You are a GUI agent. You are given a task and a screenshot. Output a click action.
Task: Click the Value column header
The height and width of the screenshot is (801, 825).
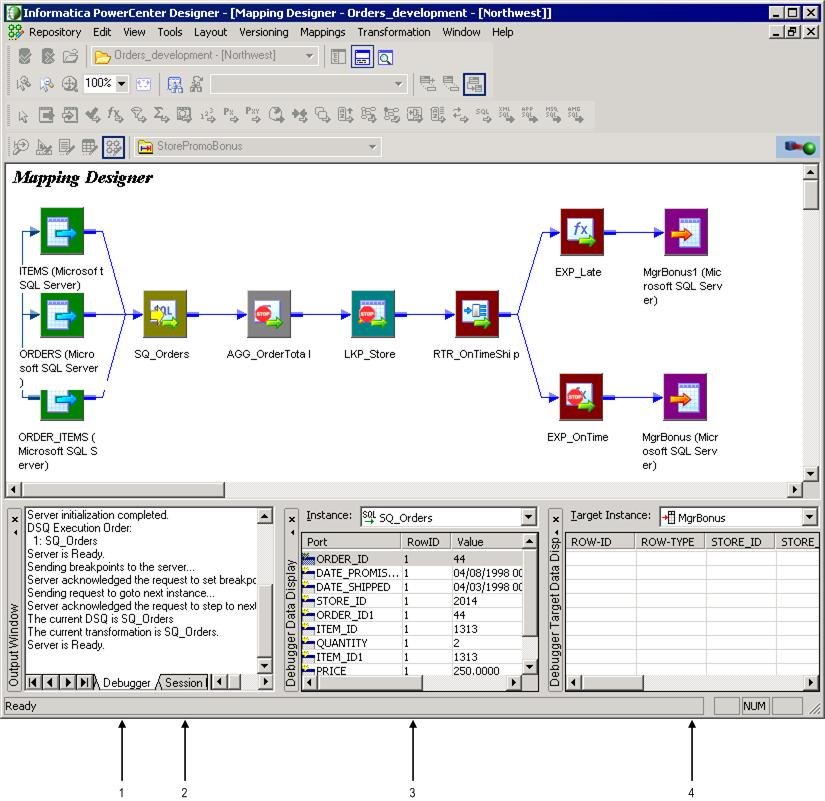coord(487,542)
